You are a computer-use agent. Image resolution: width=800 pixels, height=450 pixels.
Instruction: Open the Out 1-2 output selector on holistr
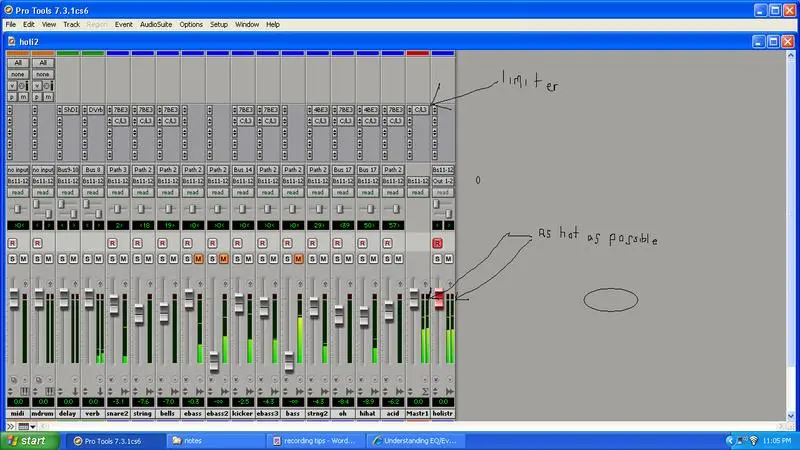coord(443,181)
